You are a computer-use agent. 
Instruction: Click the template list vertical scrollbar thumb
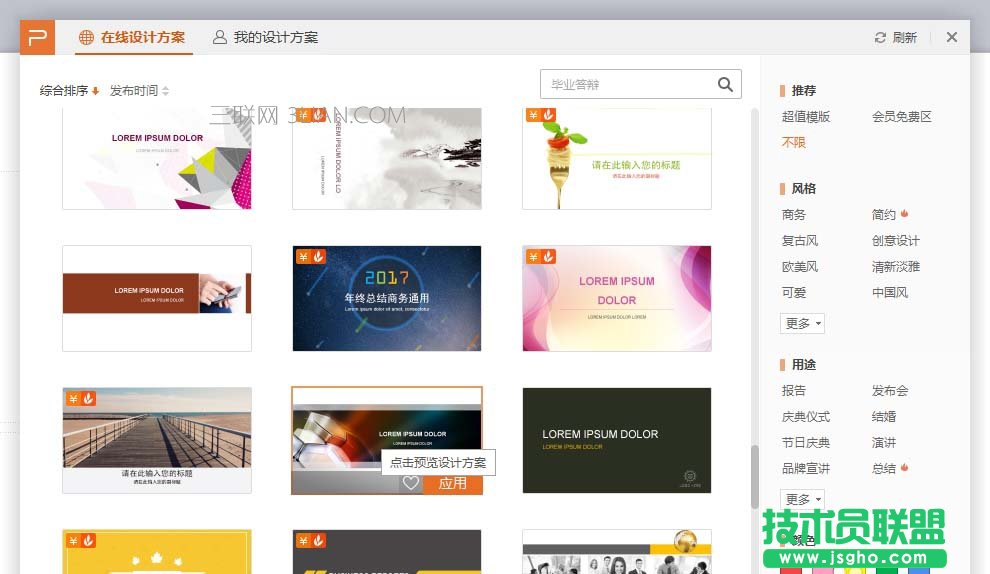(x=754, y=477)
